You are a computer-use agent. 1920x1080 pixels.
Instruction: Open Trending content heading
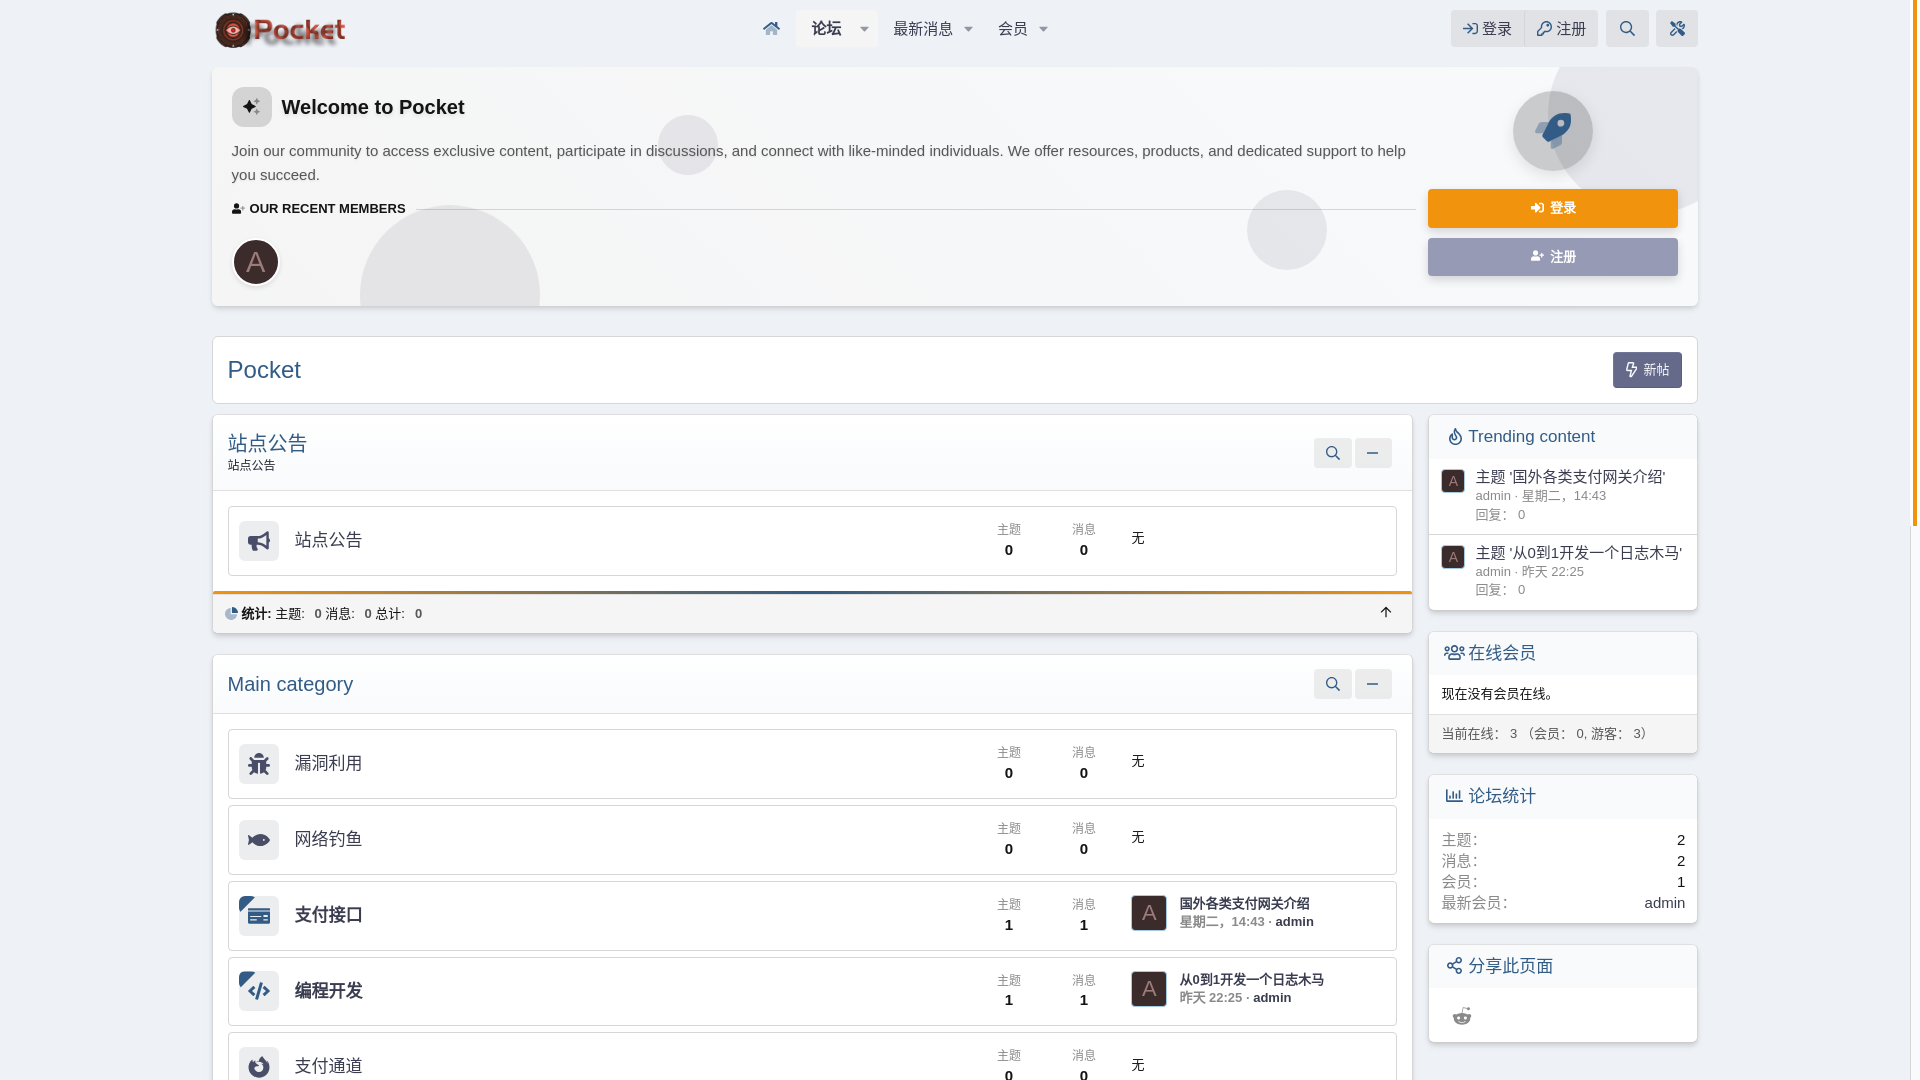(1531, 437)
